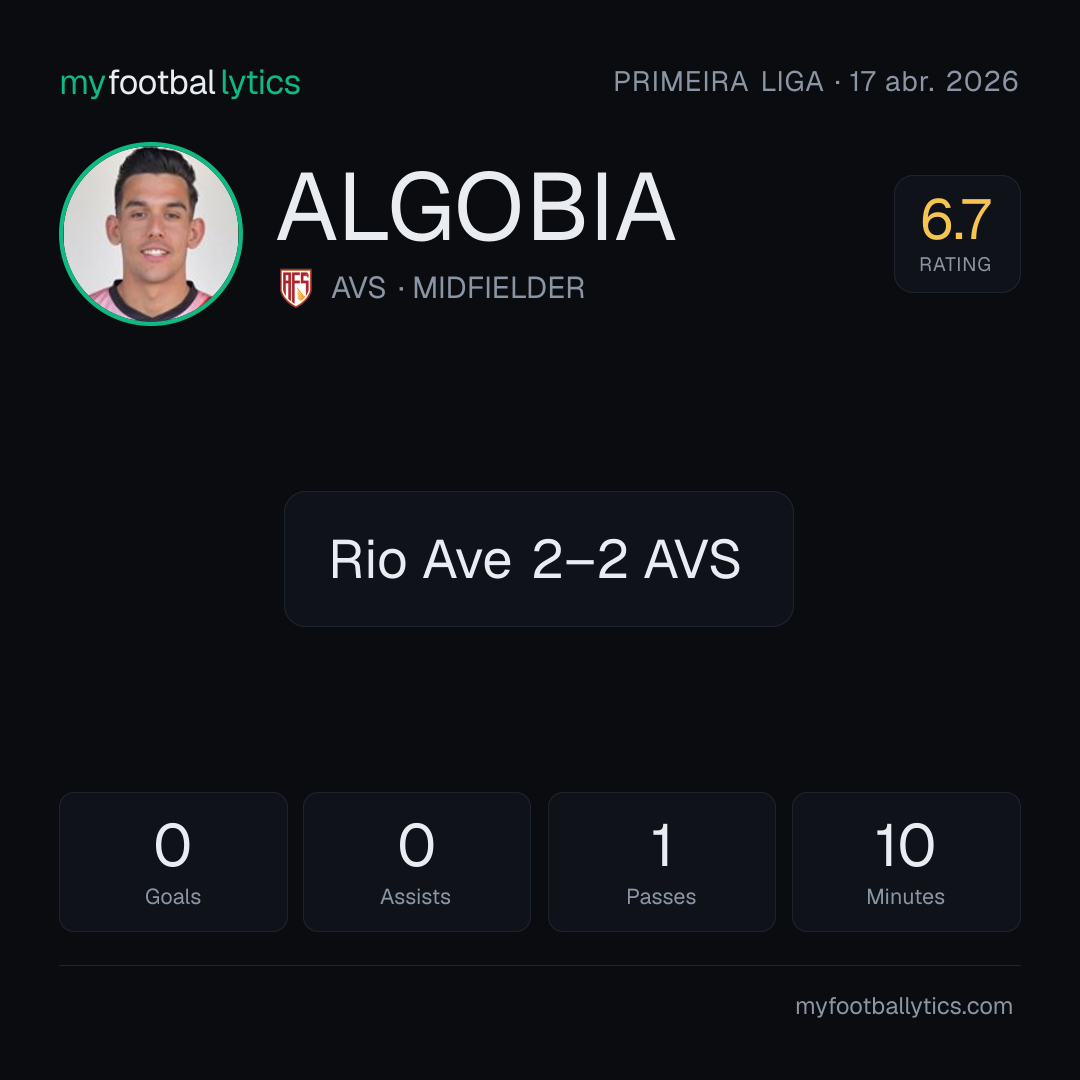Click the Primeira Liga date header
This screenshot has height=1080, width=1080.
pyautogui.click(x=816, y=81)
